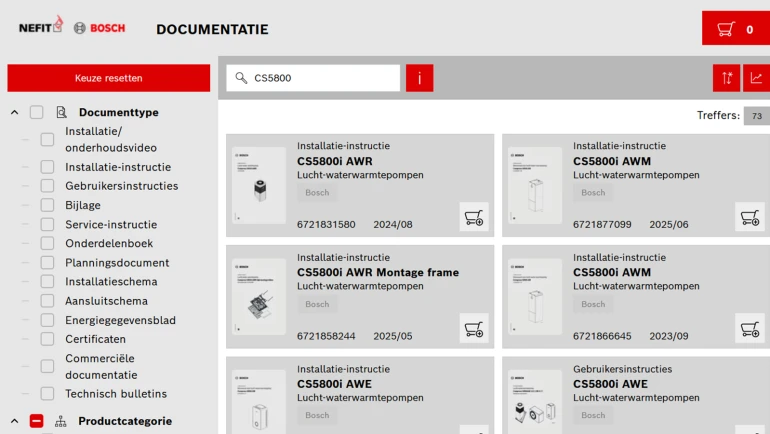Clear the Productcategorie red partial checkbox
Viewport: 770px width, 434px height.
point(36,421)
